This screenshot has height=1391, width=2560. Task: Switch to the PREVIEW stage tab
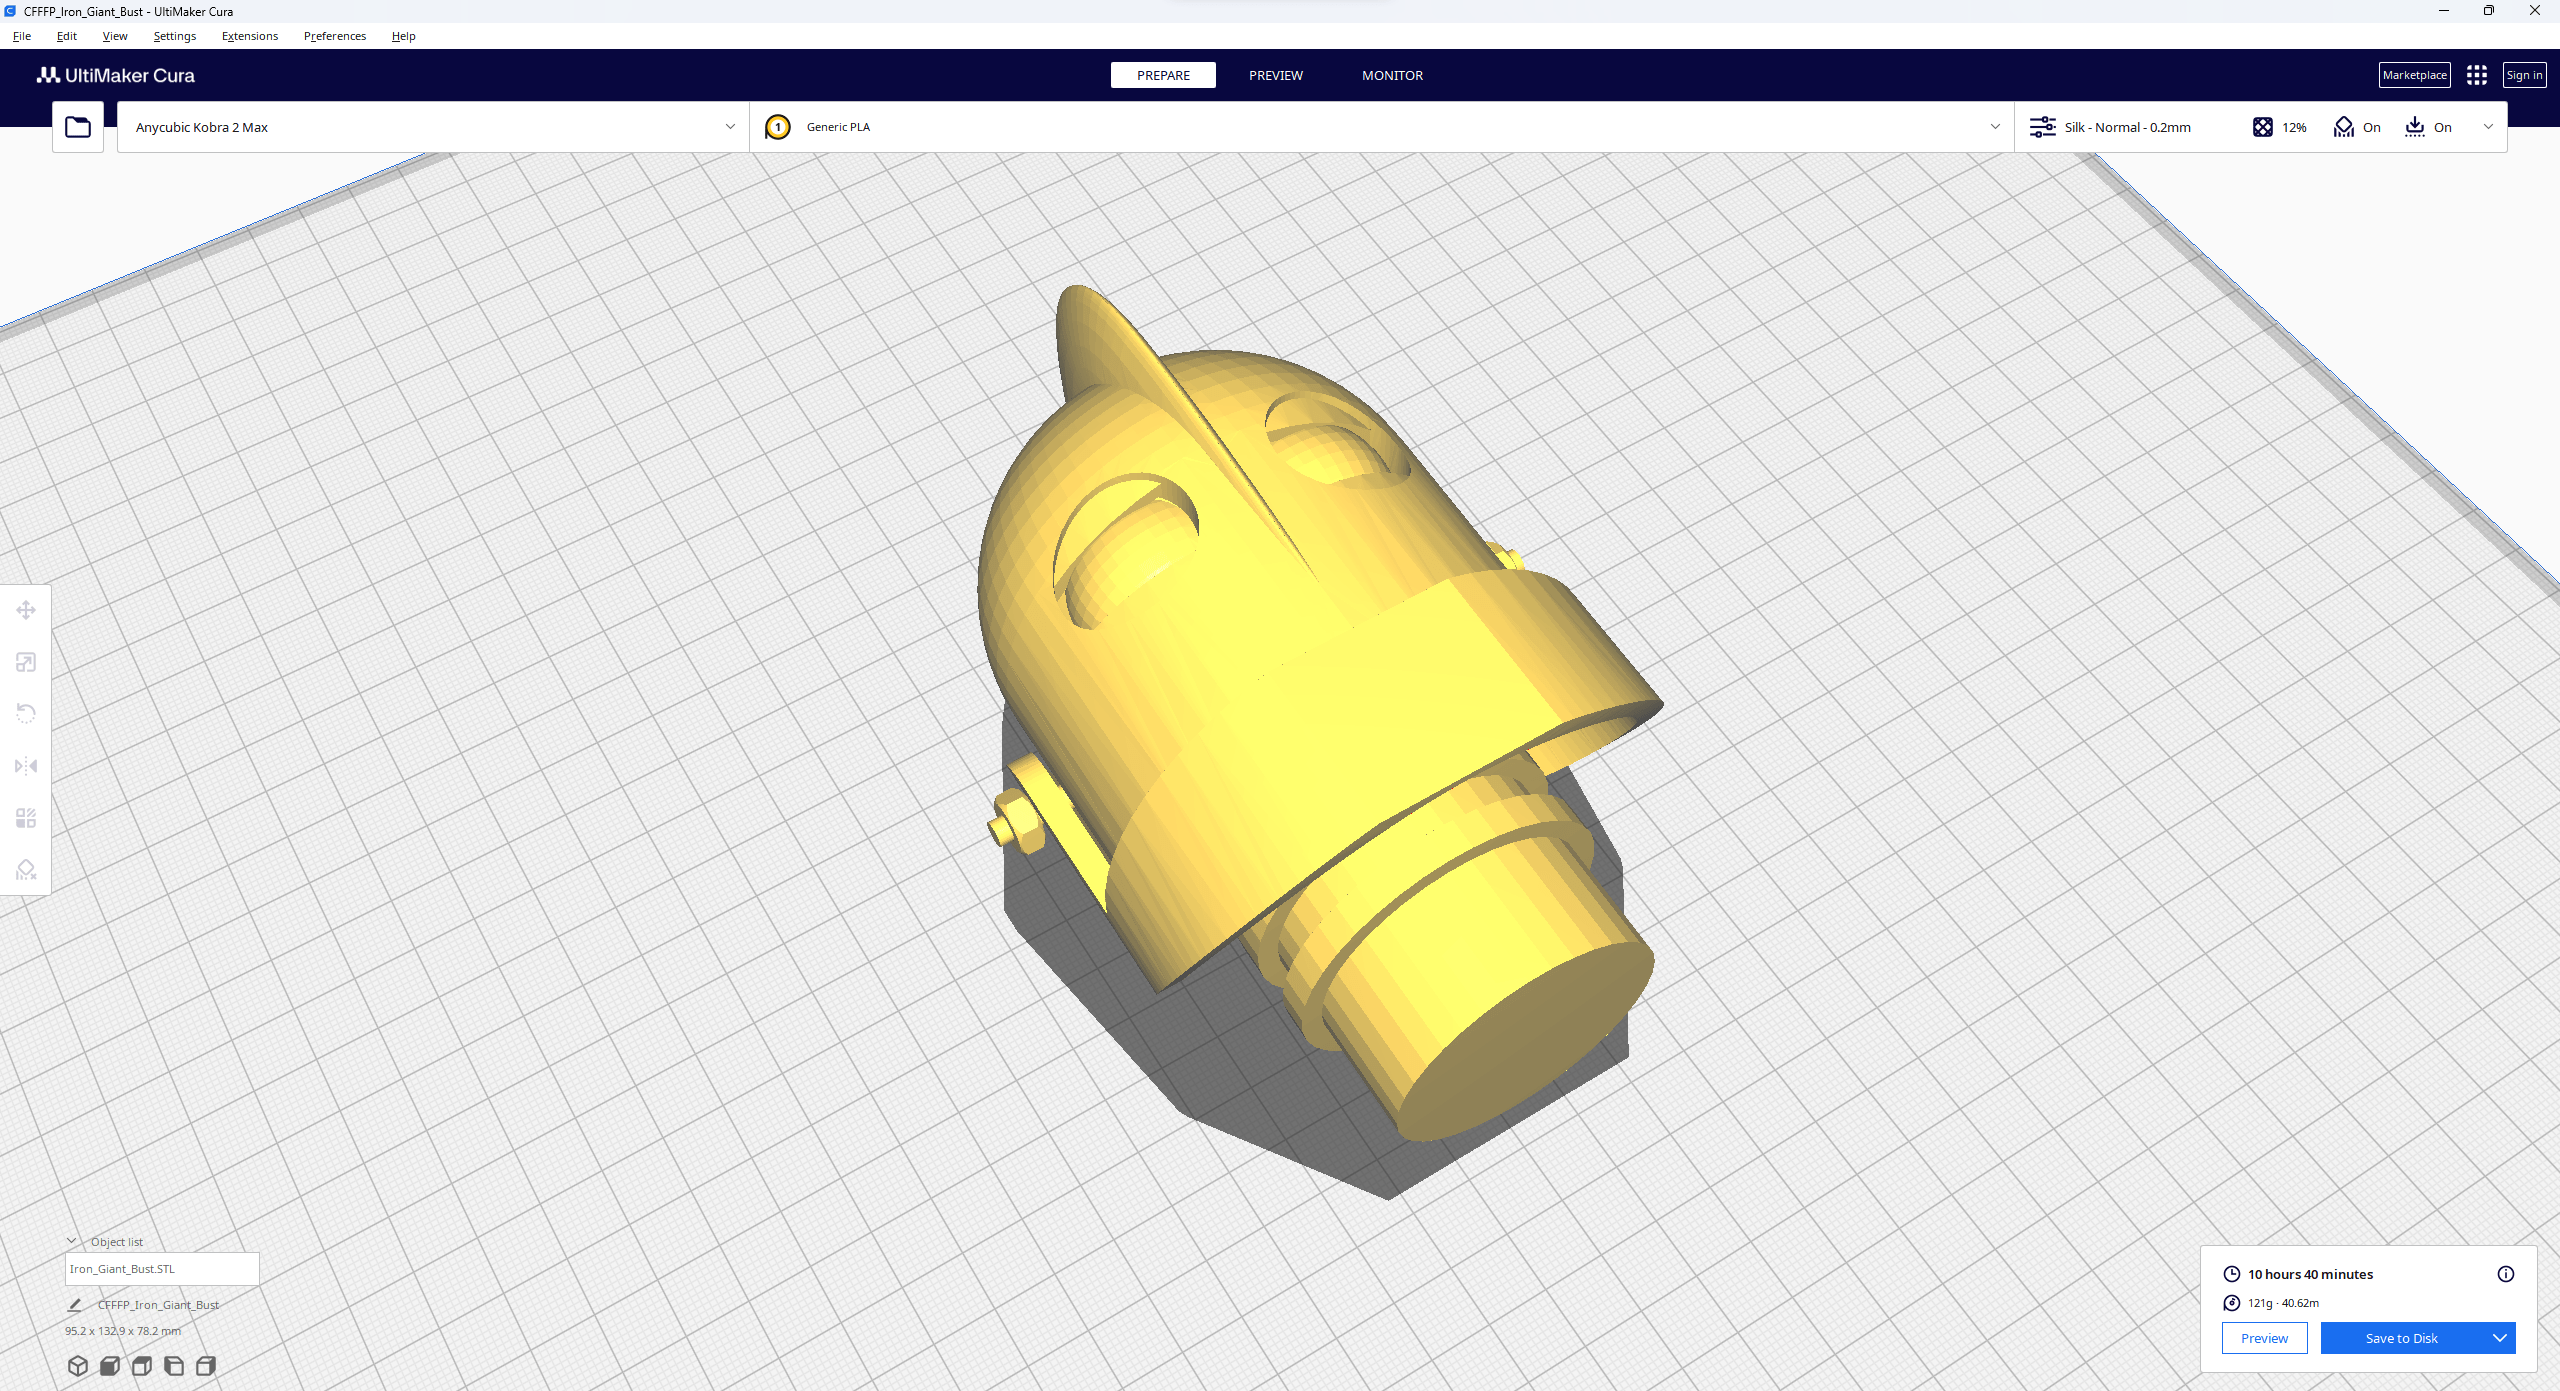tap(1275, 75)
